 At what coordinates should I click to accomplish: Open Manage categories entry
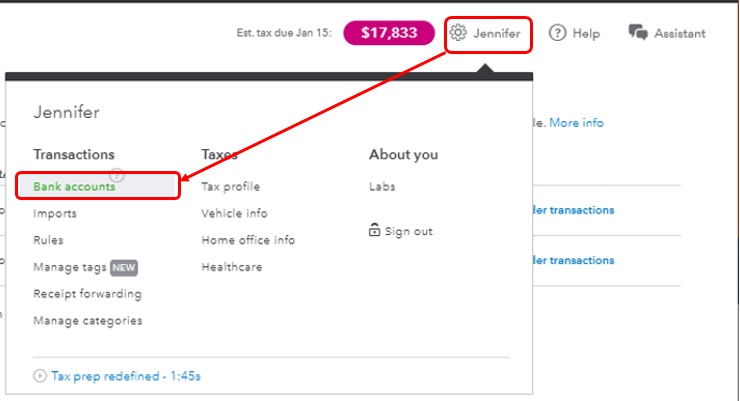click(x=87, y=321)
